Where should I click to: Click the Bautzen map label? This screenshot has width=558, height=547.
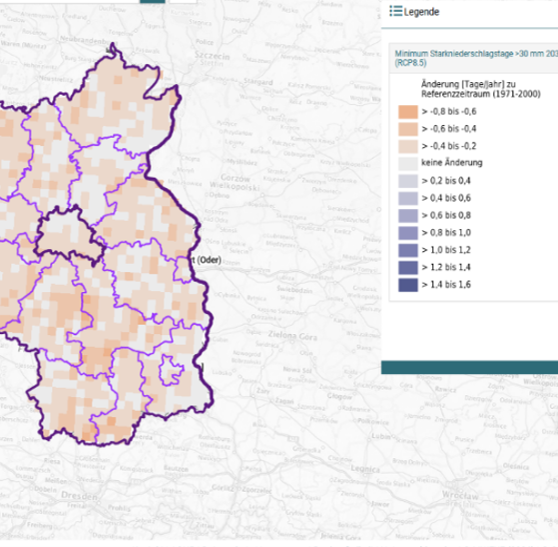click(x=176, y=469)
